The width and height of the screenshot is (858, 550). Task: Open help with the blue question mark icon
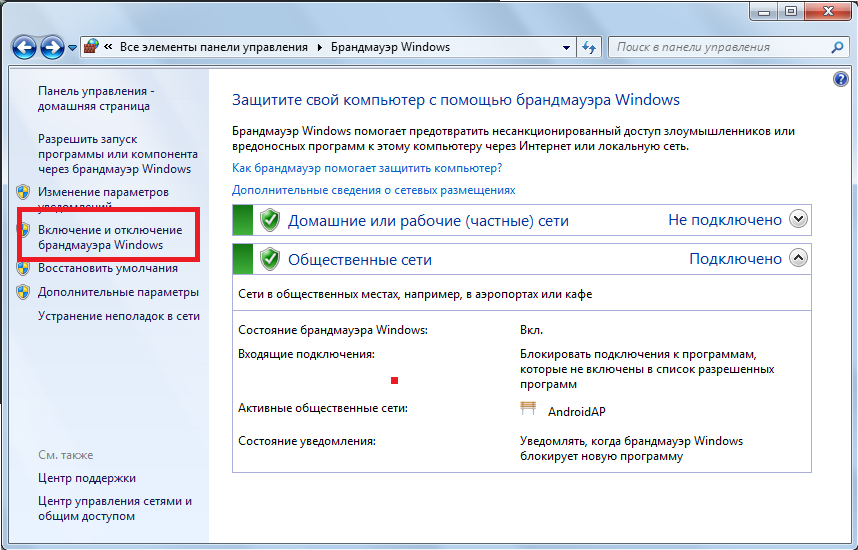coord(840,79)
